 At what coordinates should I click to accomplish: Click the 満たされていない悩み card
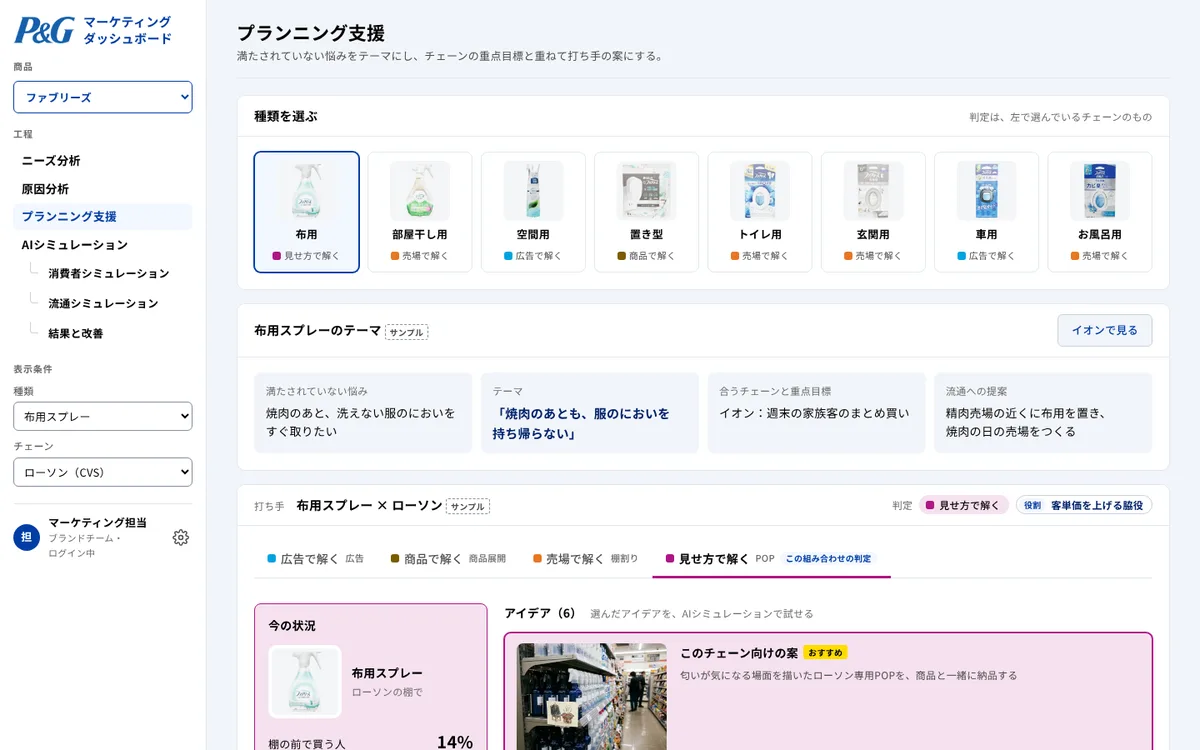click(363, 413)
